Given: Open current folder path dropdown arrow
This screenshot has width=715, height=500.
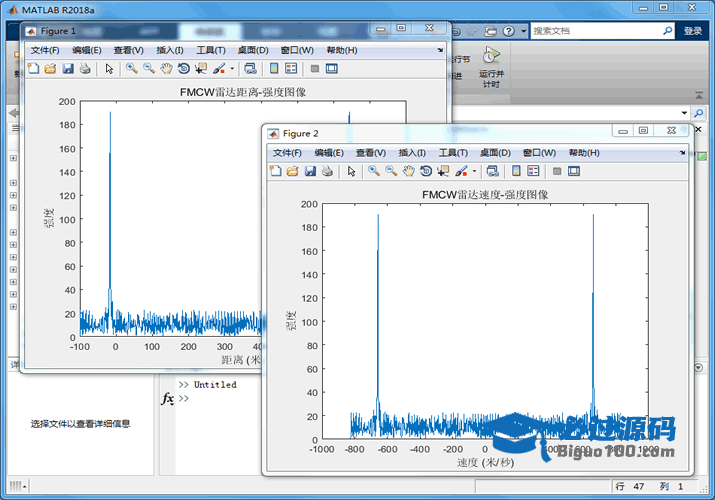Looking at the screenshot, I should pyautogui.click(x=684, y=113).
